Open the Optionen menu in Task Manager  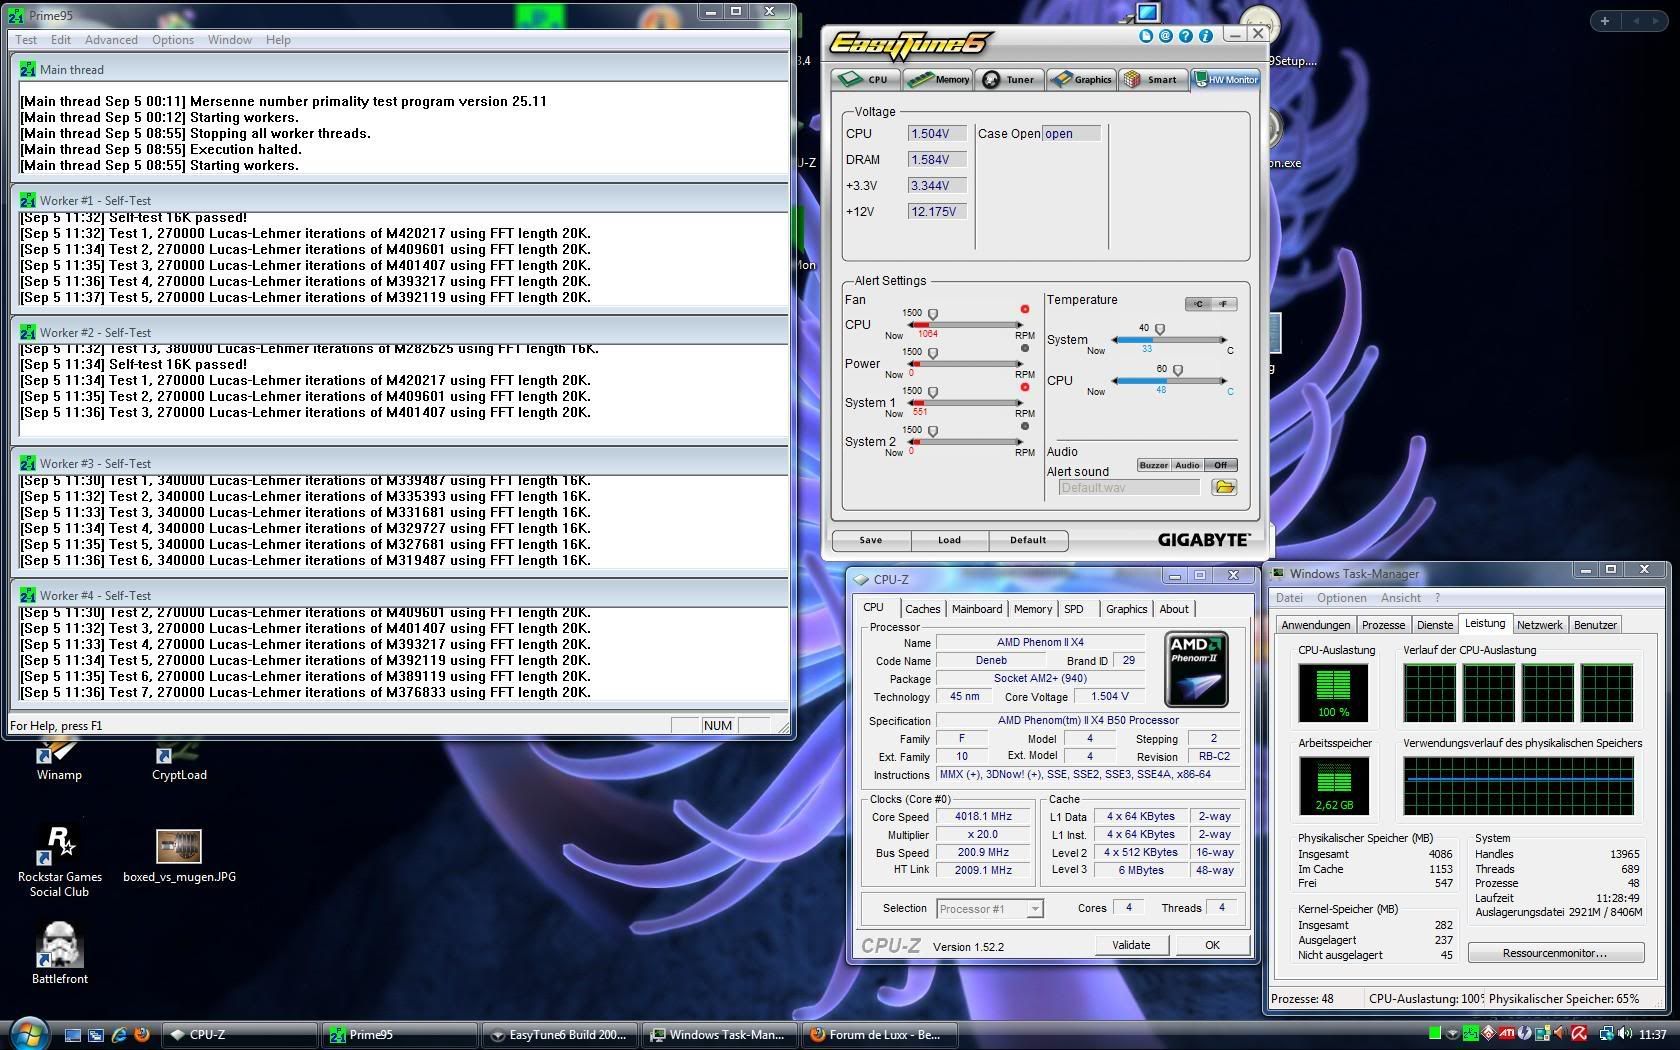coord(1341,598)
